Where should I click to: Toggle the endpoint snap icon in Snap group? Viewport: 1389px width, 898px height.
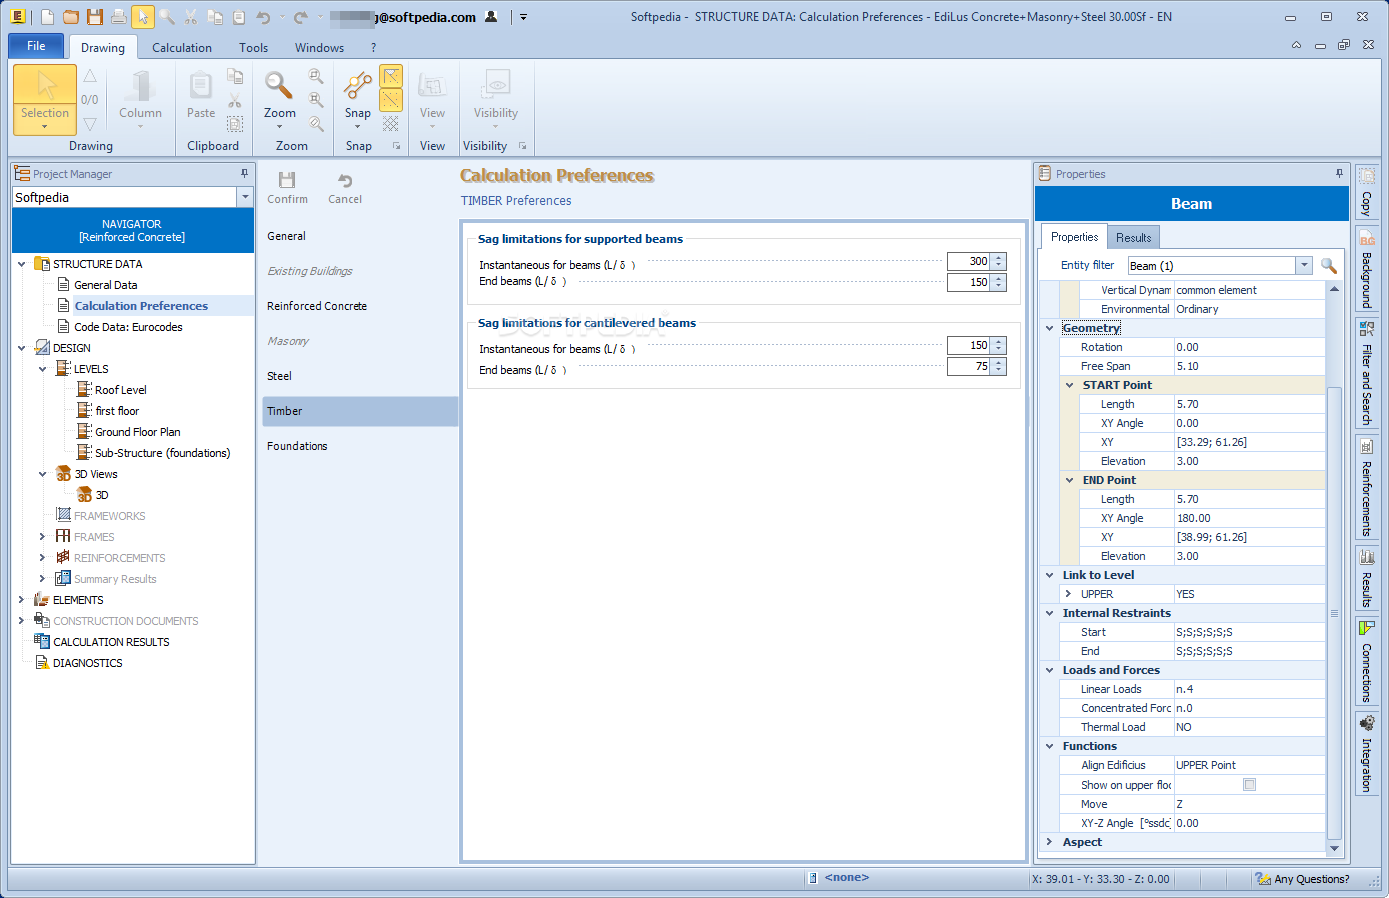tap(391, 76)
